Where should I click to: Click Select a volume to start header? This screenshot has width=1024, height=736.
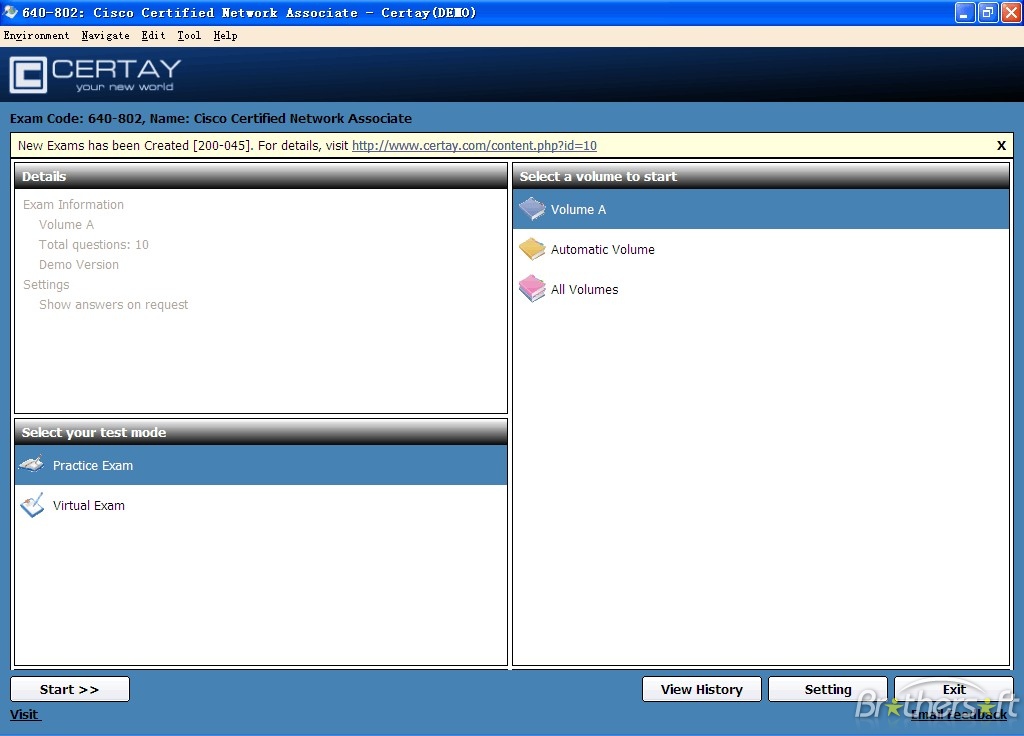coord(761,176)
